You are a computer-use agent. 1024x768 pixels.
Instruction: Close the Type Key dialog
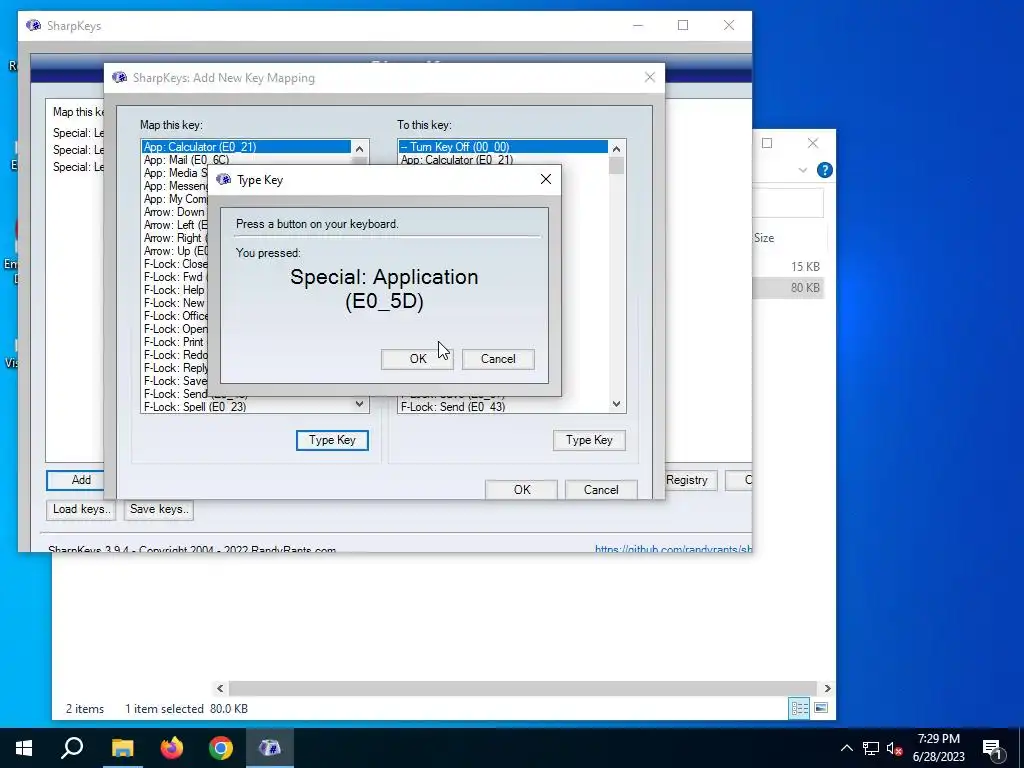(x=545, y=179)
